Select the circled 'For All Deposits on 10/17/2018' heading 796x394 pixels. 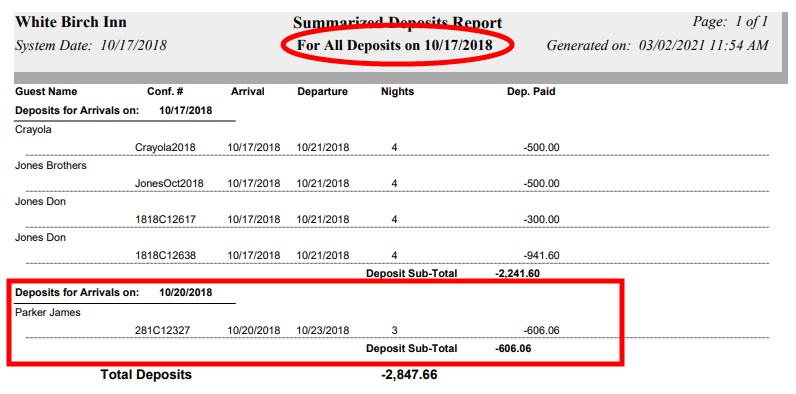click(x=394, y=45)
